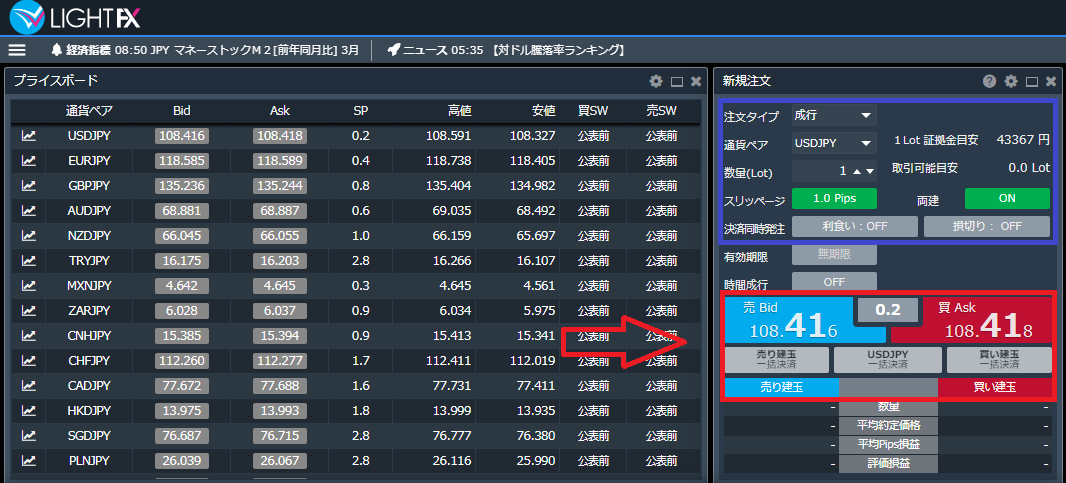Image resolution: width=1066 pixels, height=483 pixels.
Task: Open CHFJPY chart icon
Action: click(29, 361)
